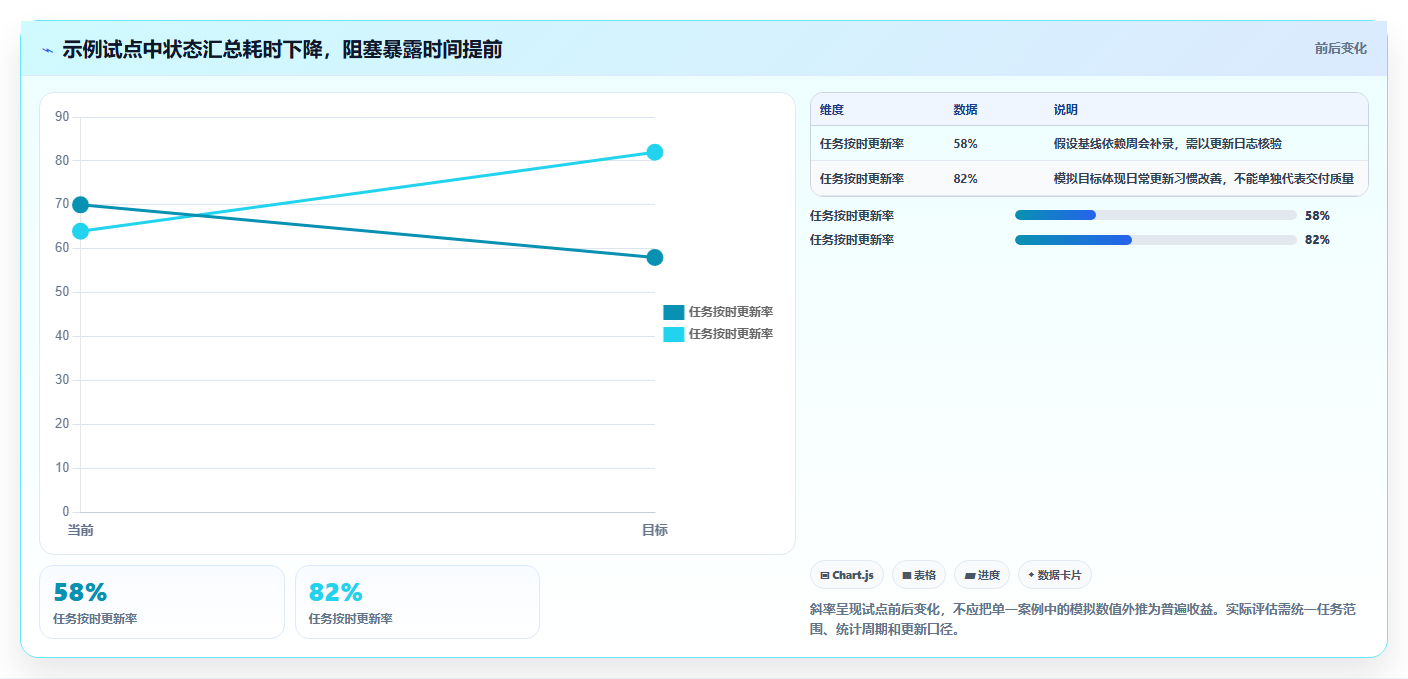Screen dimensions: 1408x679
Task: Select the 数据卡片 chip
Action: coord(1055,575)
